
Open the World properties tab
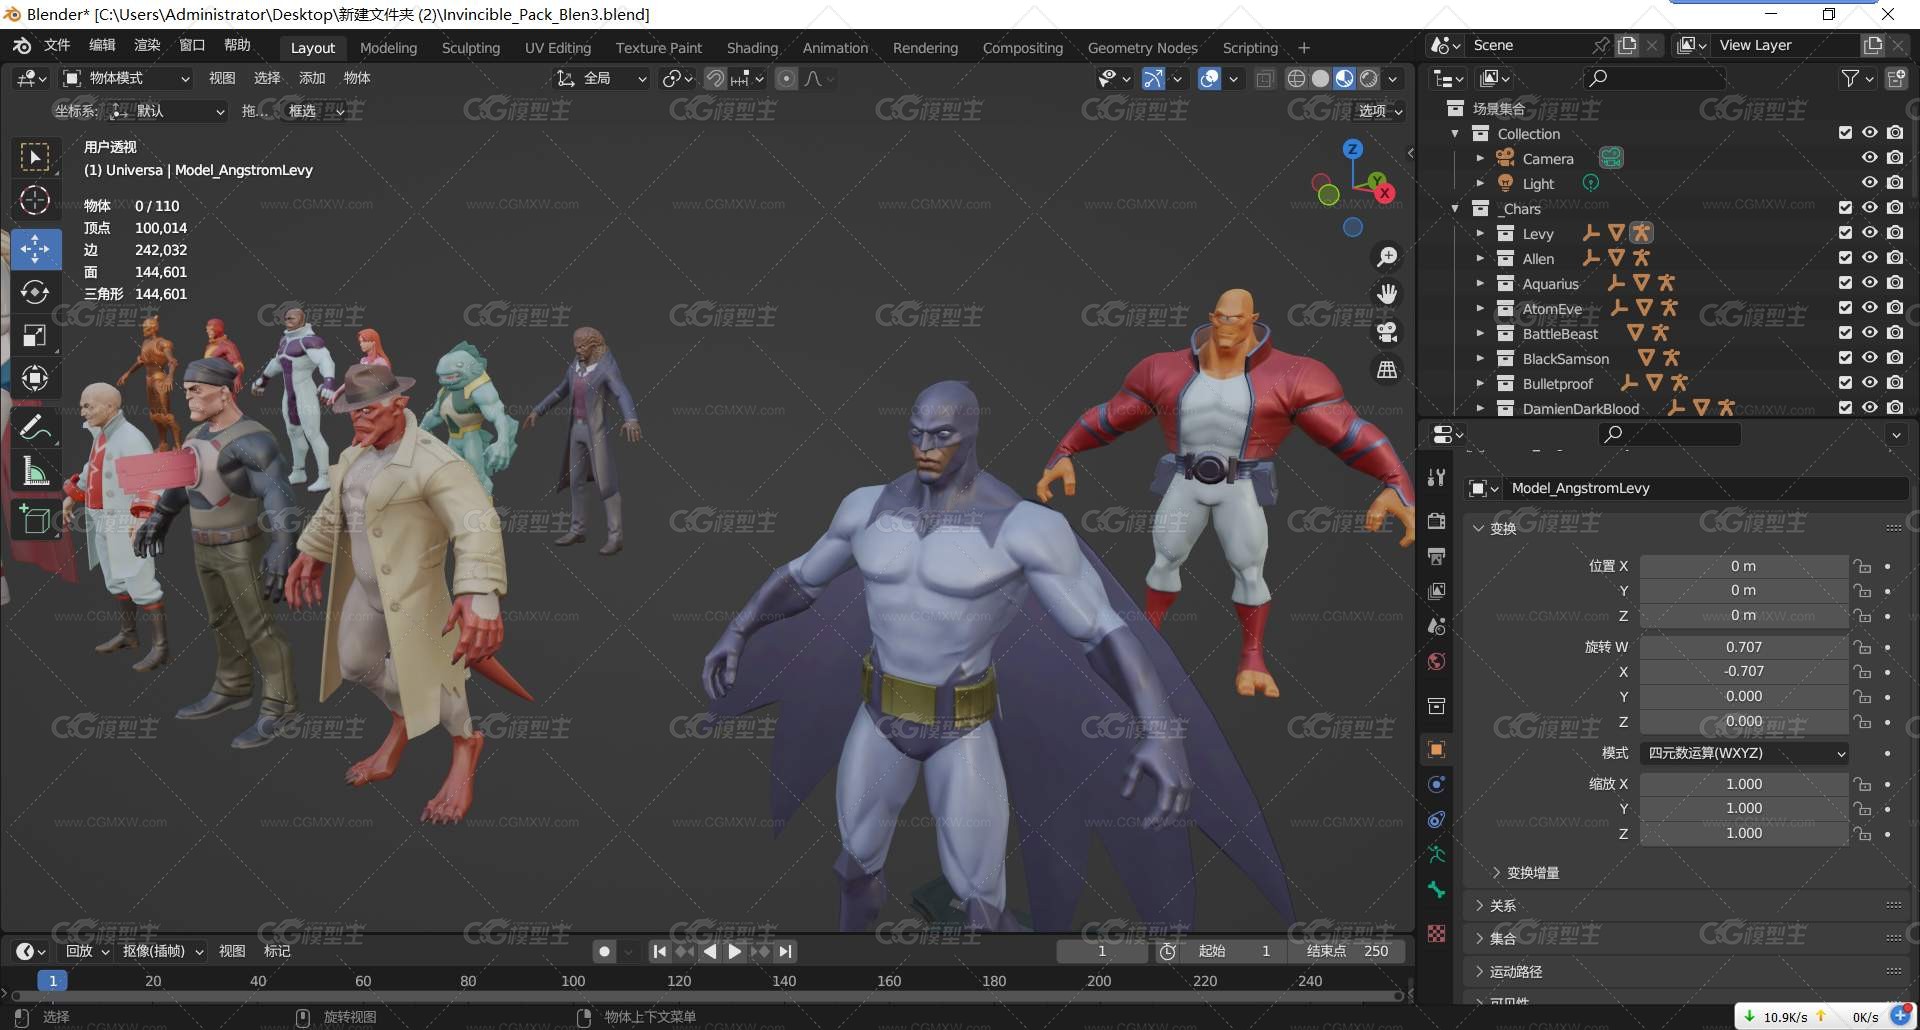pos(1437,661)
